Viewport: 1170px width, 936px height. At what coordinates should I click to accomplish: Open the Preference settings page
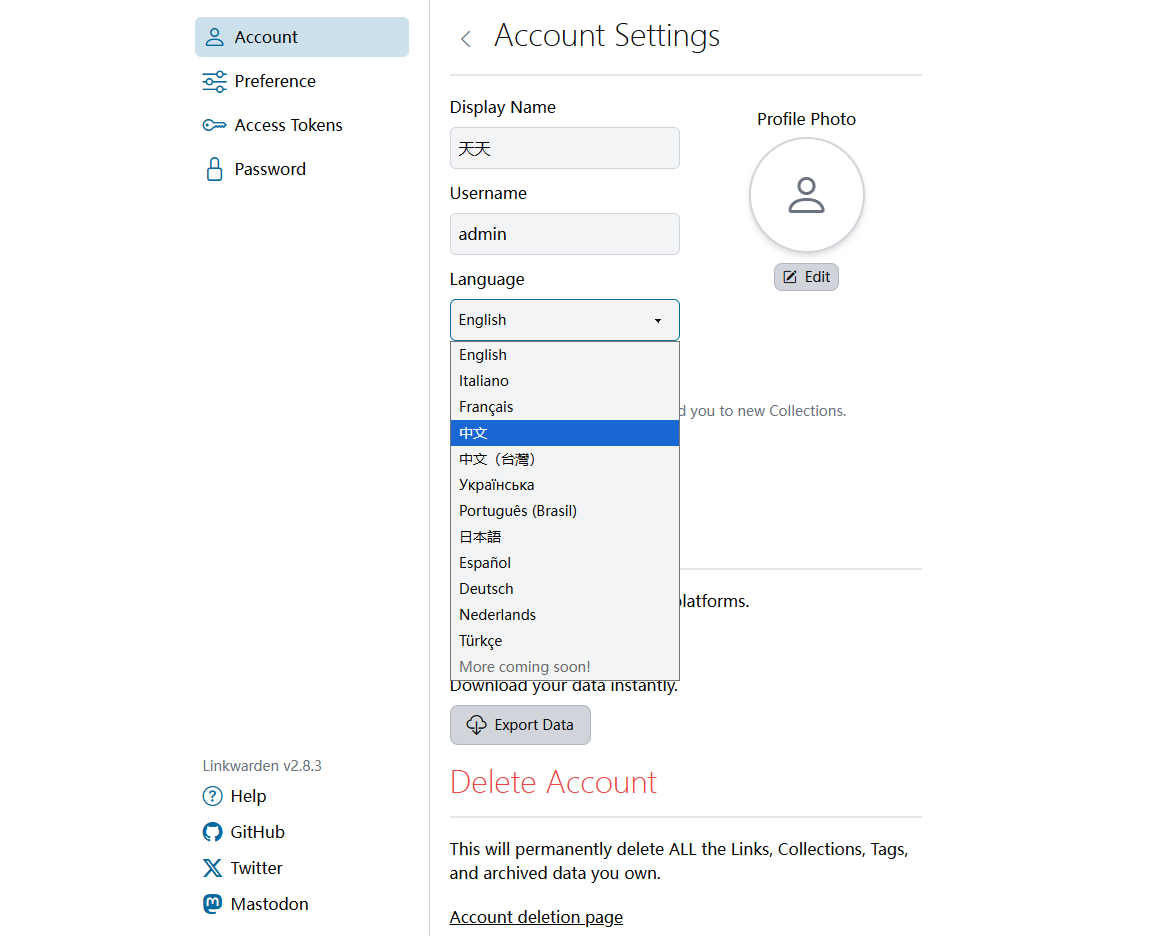(x=301, y=81)
